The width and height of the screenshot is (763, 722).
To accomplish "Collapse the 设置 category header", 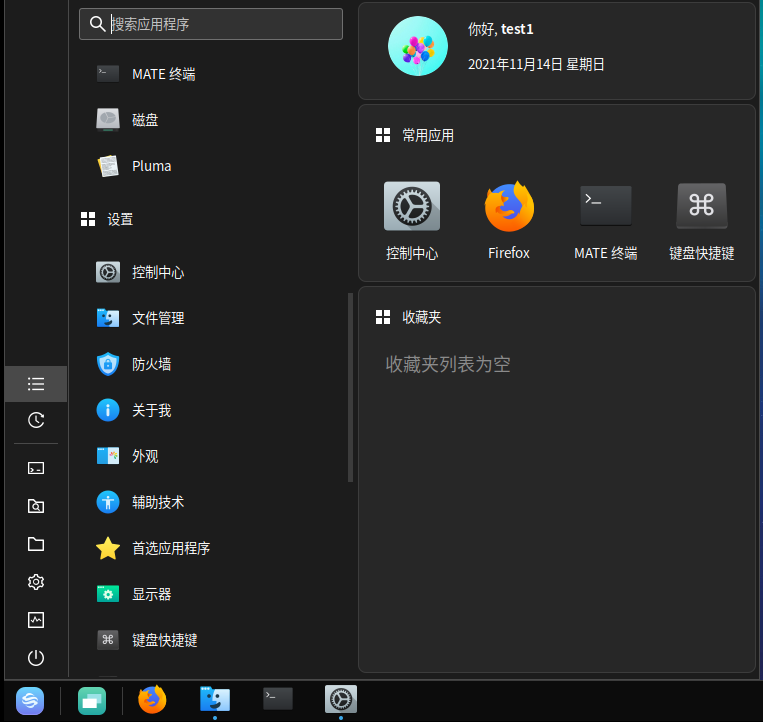I will pyautogui.click(x=120, y=219).
